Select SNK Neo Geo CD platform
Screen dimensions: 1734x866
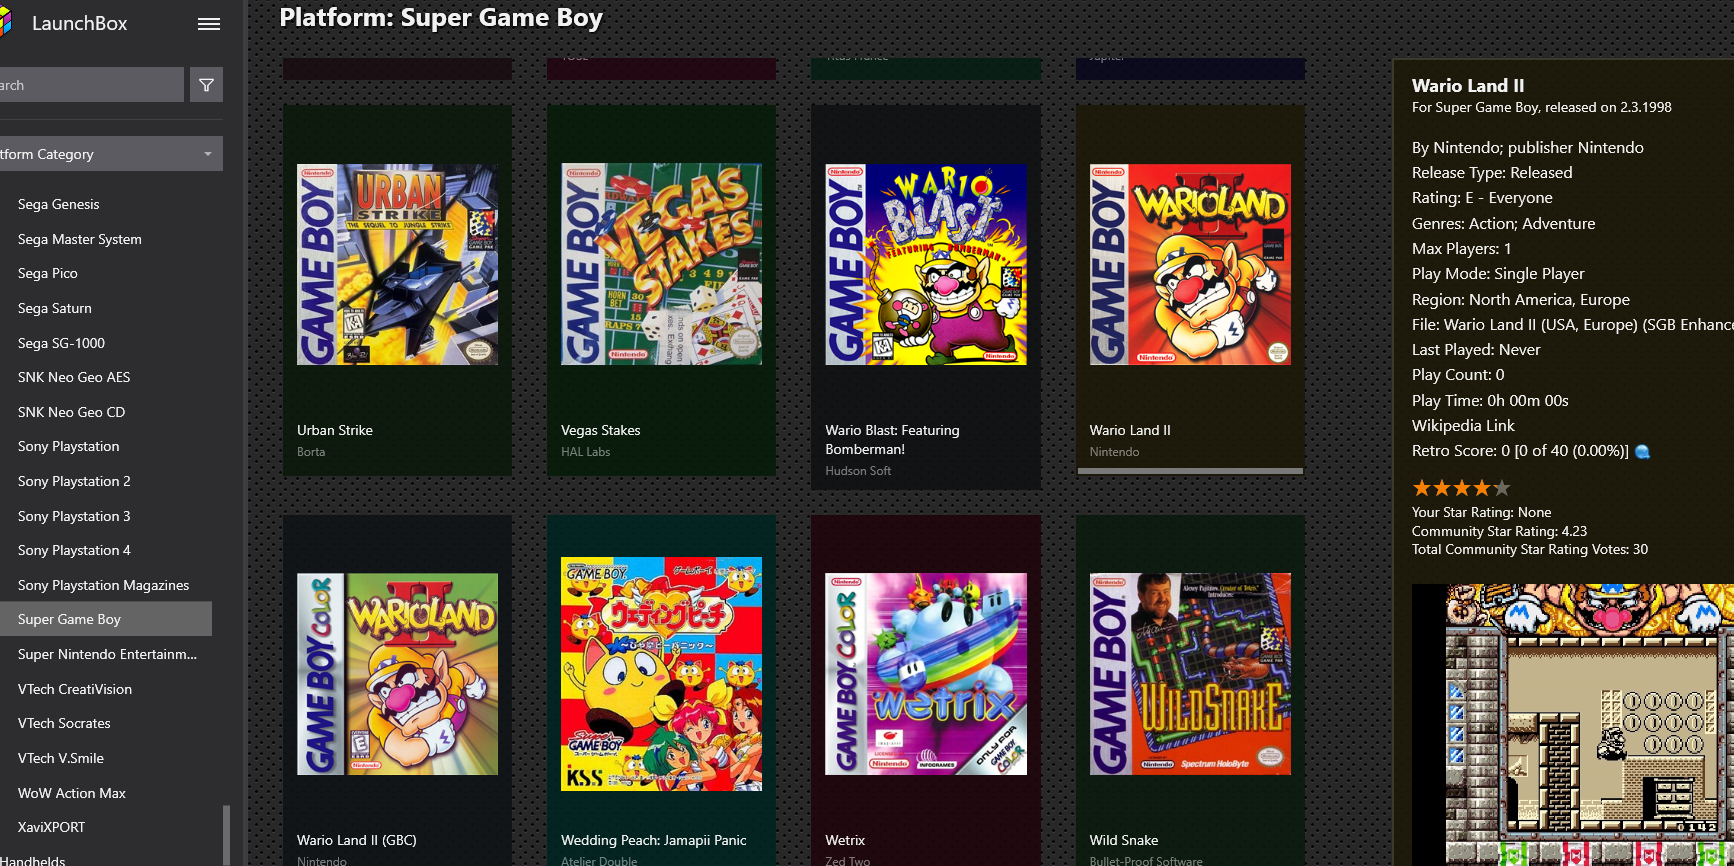click(71, 412)
